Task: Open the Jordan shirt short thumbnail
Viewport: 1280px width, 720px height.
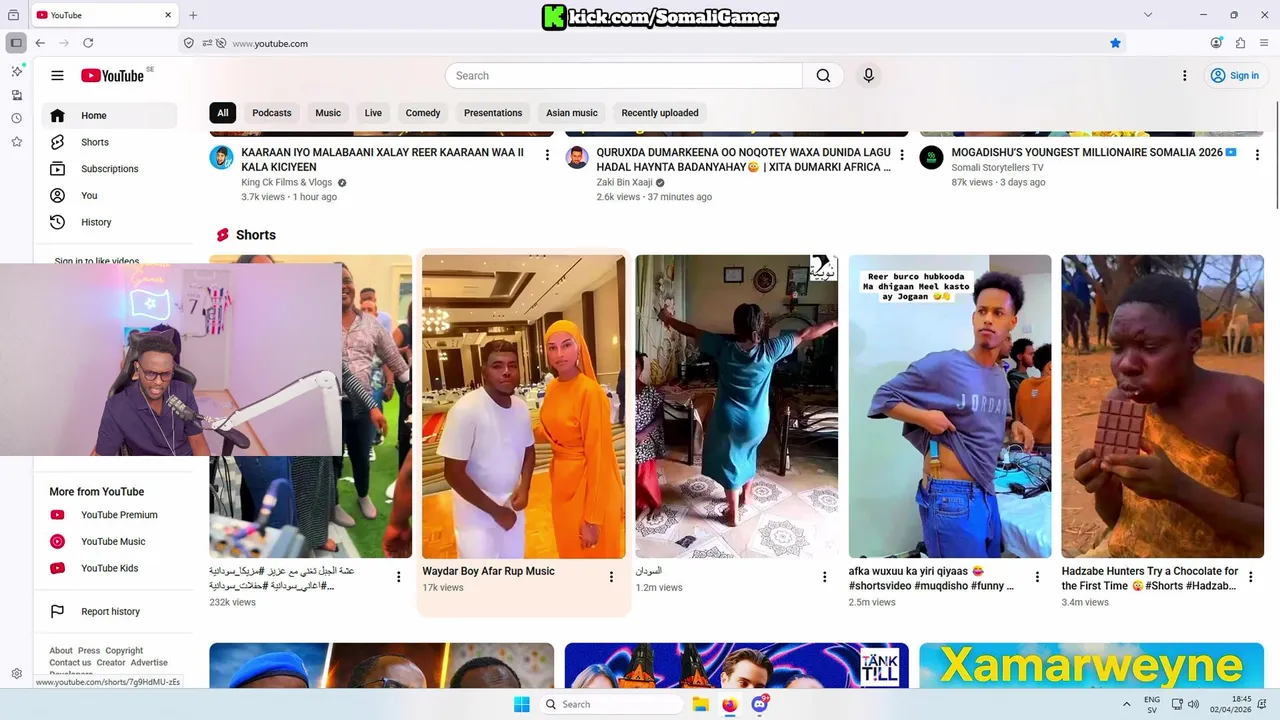Action: (x=950, y=406)
